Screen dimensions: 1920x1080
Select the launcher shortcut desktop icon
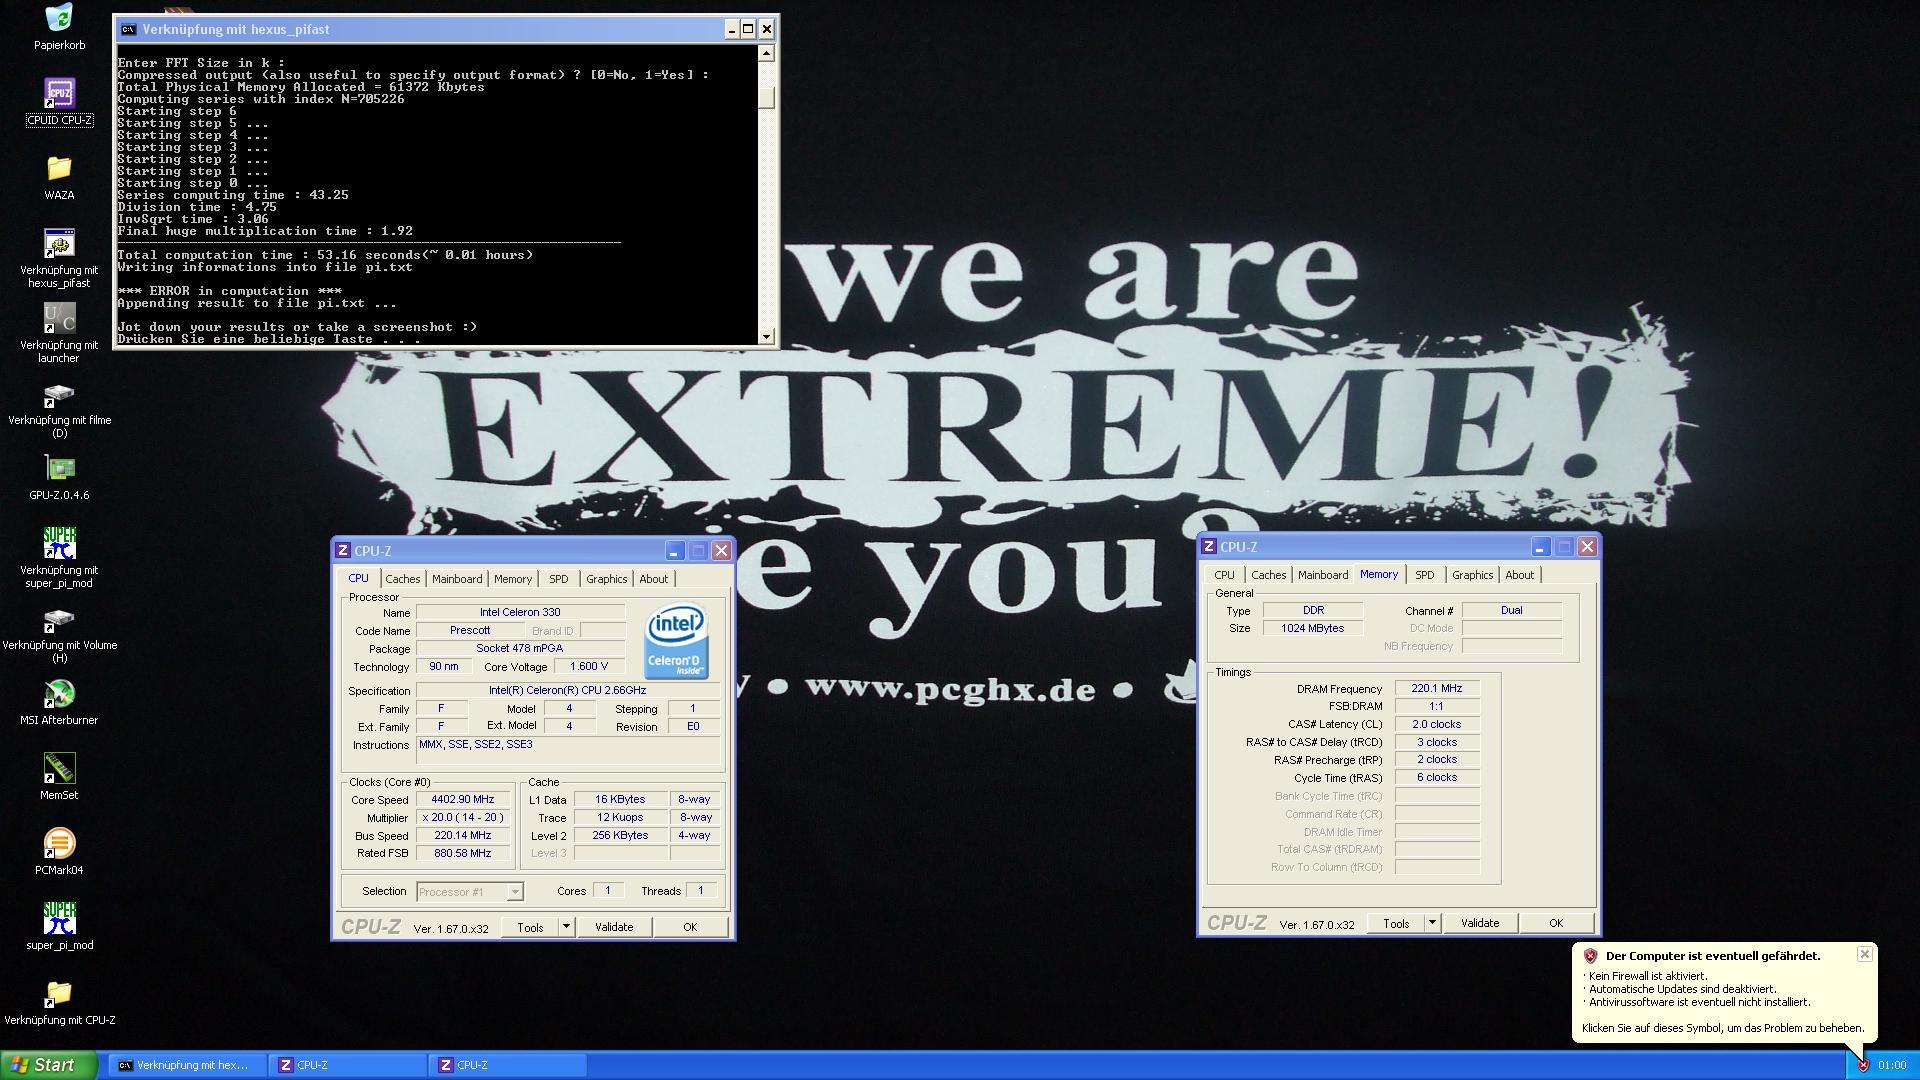coord(59,319)
